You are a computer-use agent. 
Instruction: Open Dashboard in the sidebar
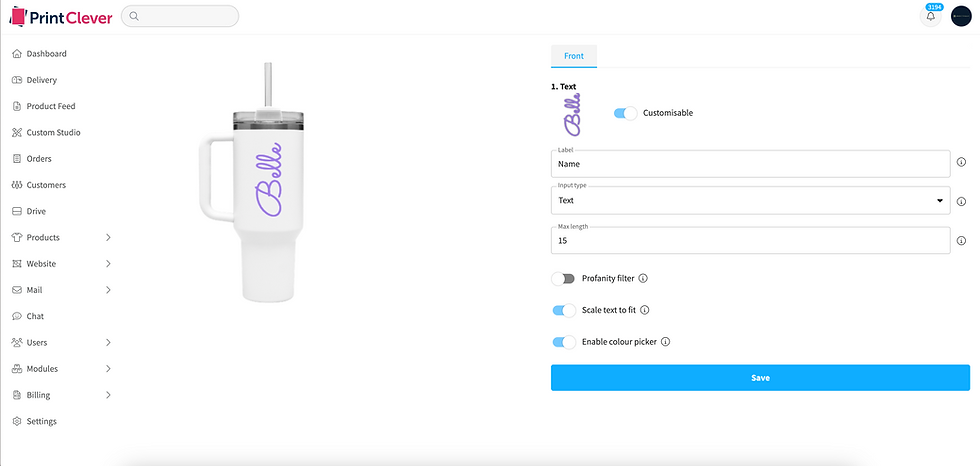point(46,54)
